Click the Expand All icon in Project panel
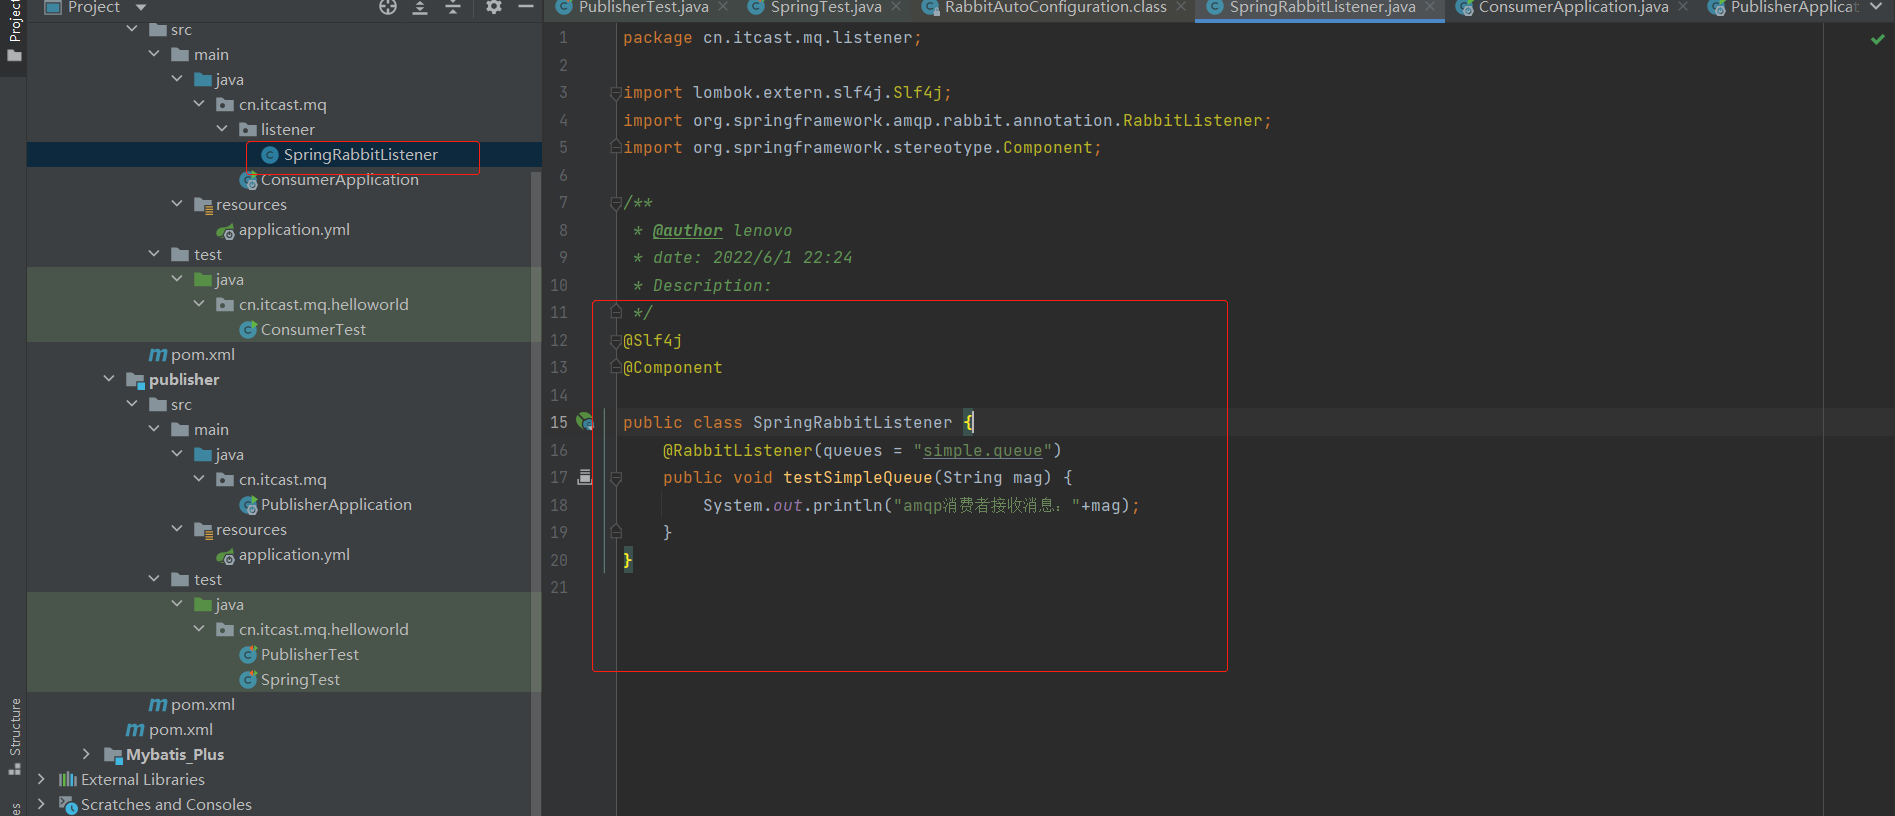This screenshot has width=1895, height=816. coord(420,7)
